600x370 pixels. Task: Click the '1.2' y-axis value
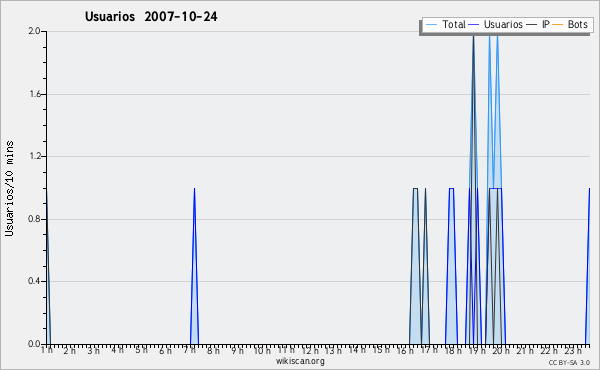(34, 156)
